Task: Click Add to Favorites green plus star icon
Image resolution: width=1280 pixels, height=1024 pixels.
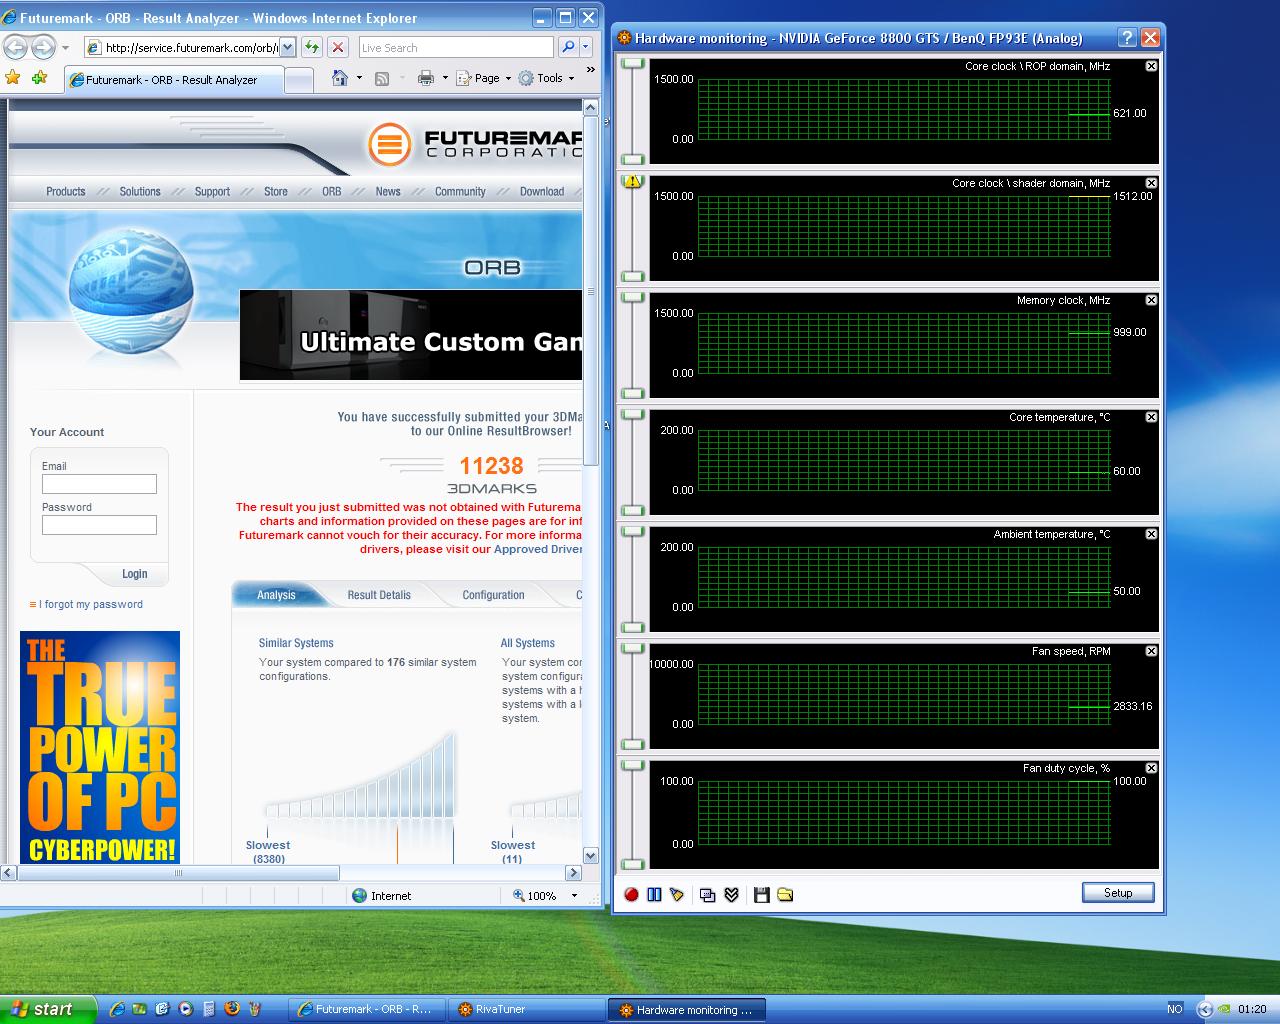Action: point(40,77)
